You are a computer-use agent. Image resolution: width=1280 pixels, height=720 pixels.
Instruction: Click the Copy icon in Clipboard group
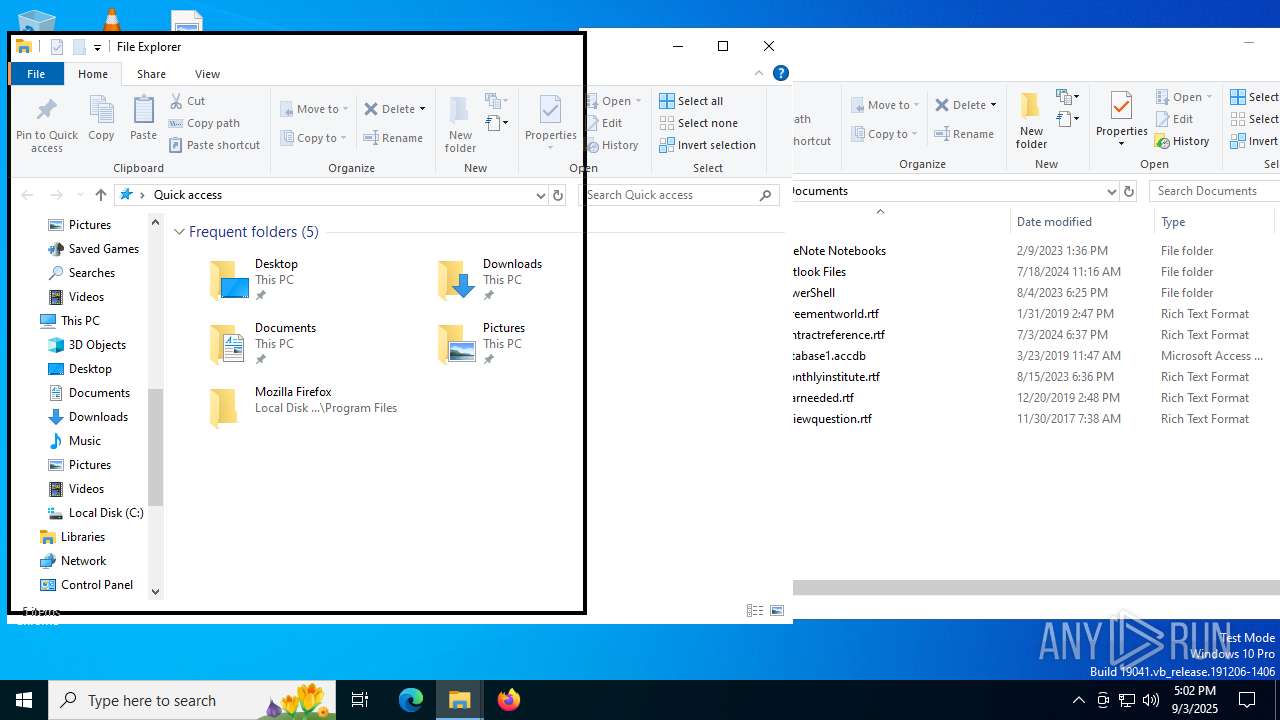tap(101, 109)
